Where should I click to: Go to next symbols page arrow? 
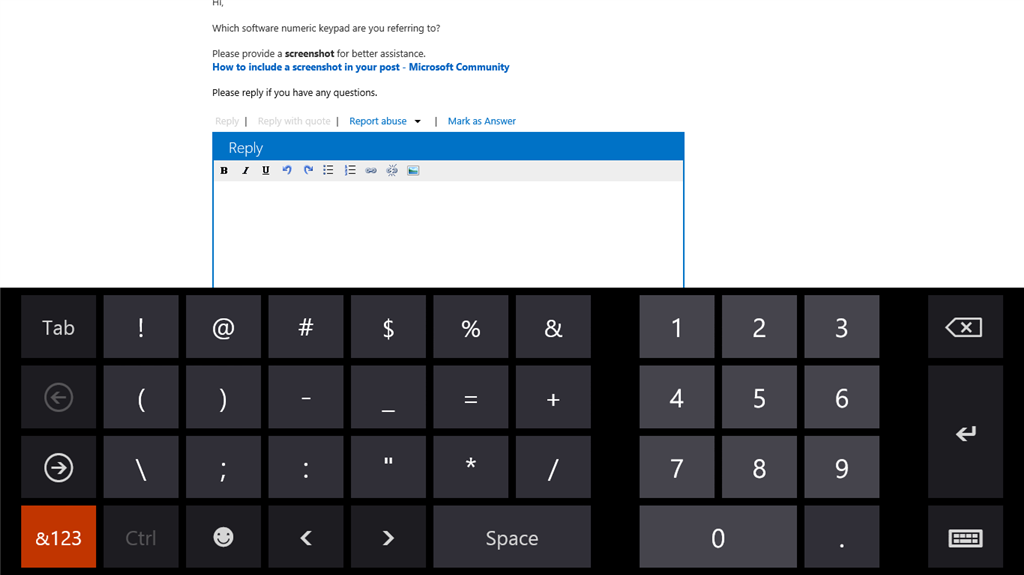click(58, 467)
